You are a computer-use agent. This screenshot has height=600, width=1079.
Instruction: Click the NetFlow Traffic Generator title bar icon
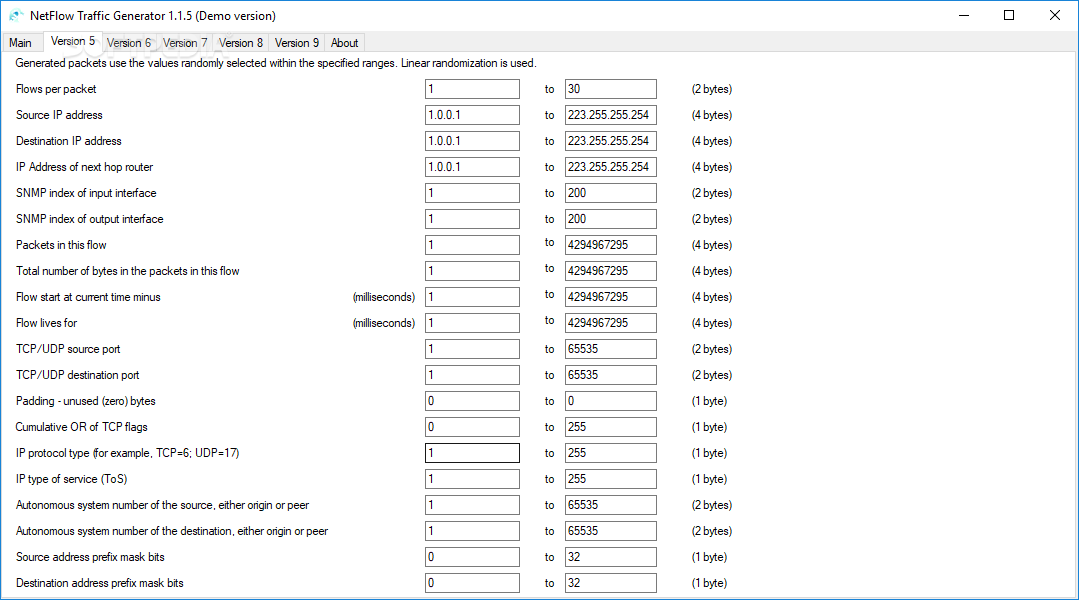[x=16, y=15]
